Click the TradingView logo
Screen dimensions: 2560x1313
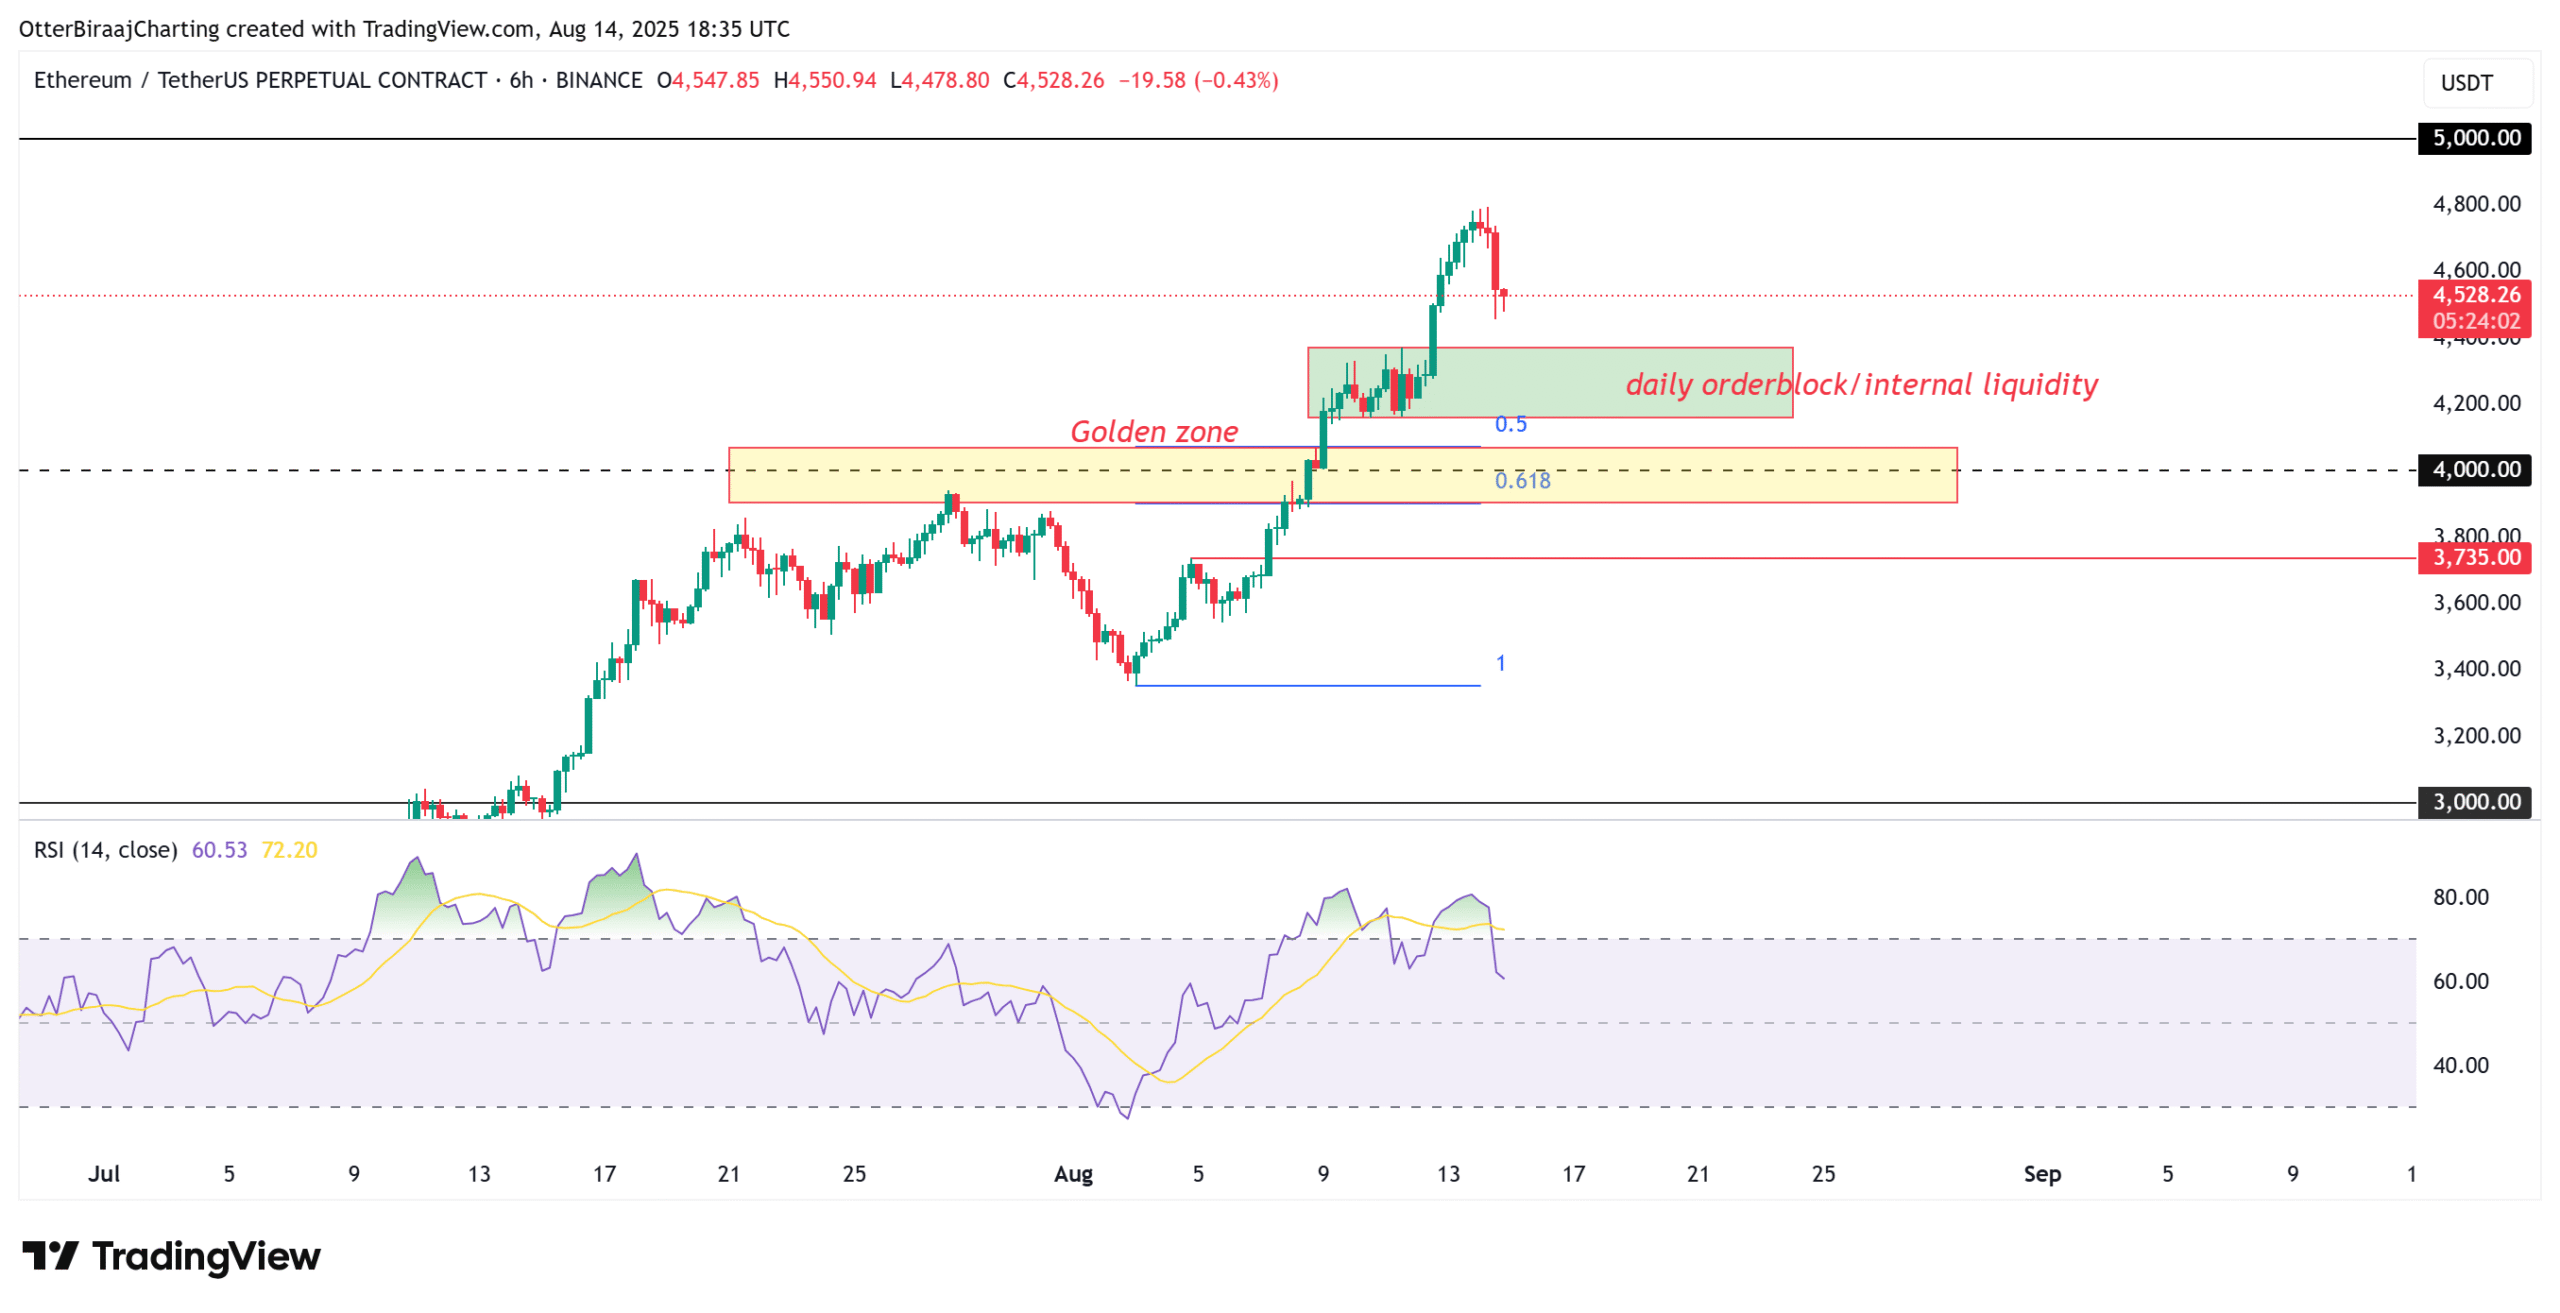pos(170,1258)
